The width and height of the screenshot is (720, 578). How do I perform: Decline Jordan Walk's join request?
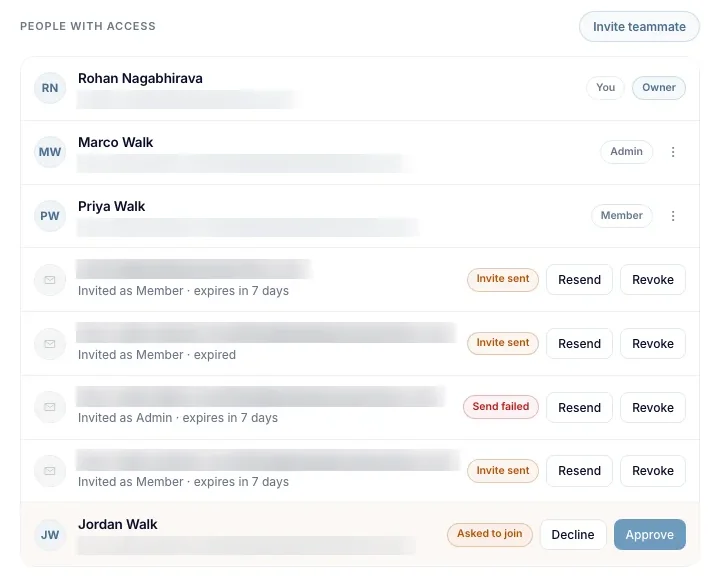tap(573, 534)
